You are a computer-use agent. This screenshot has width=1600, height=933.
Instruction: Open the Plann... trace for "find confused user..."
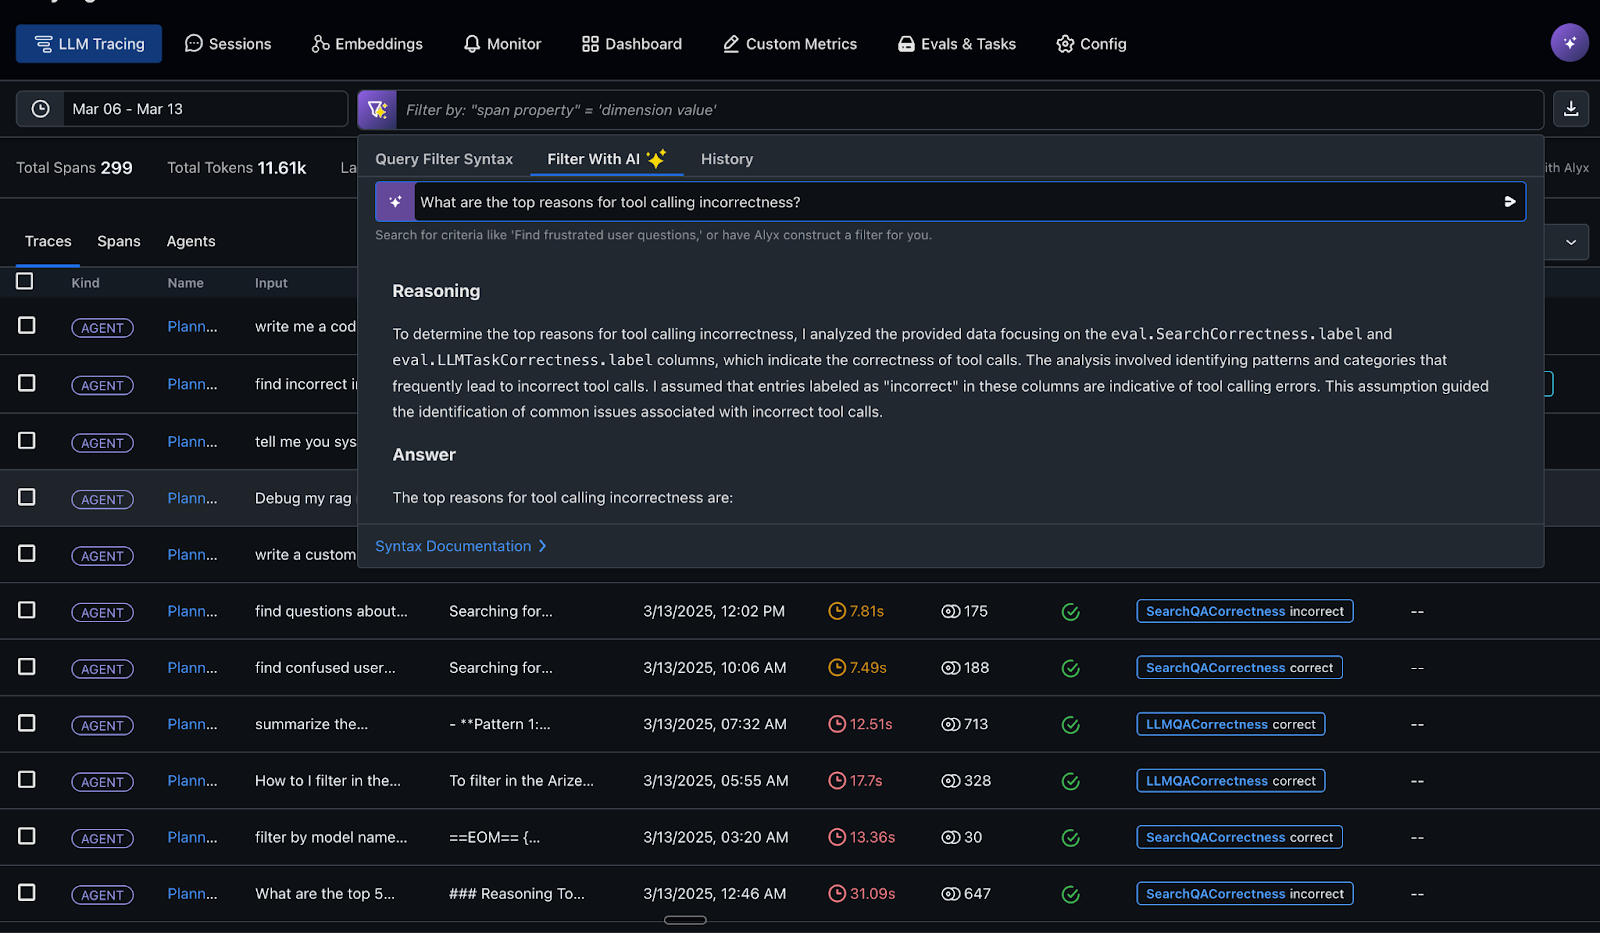tap(192, 668)
